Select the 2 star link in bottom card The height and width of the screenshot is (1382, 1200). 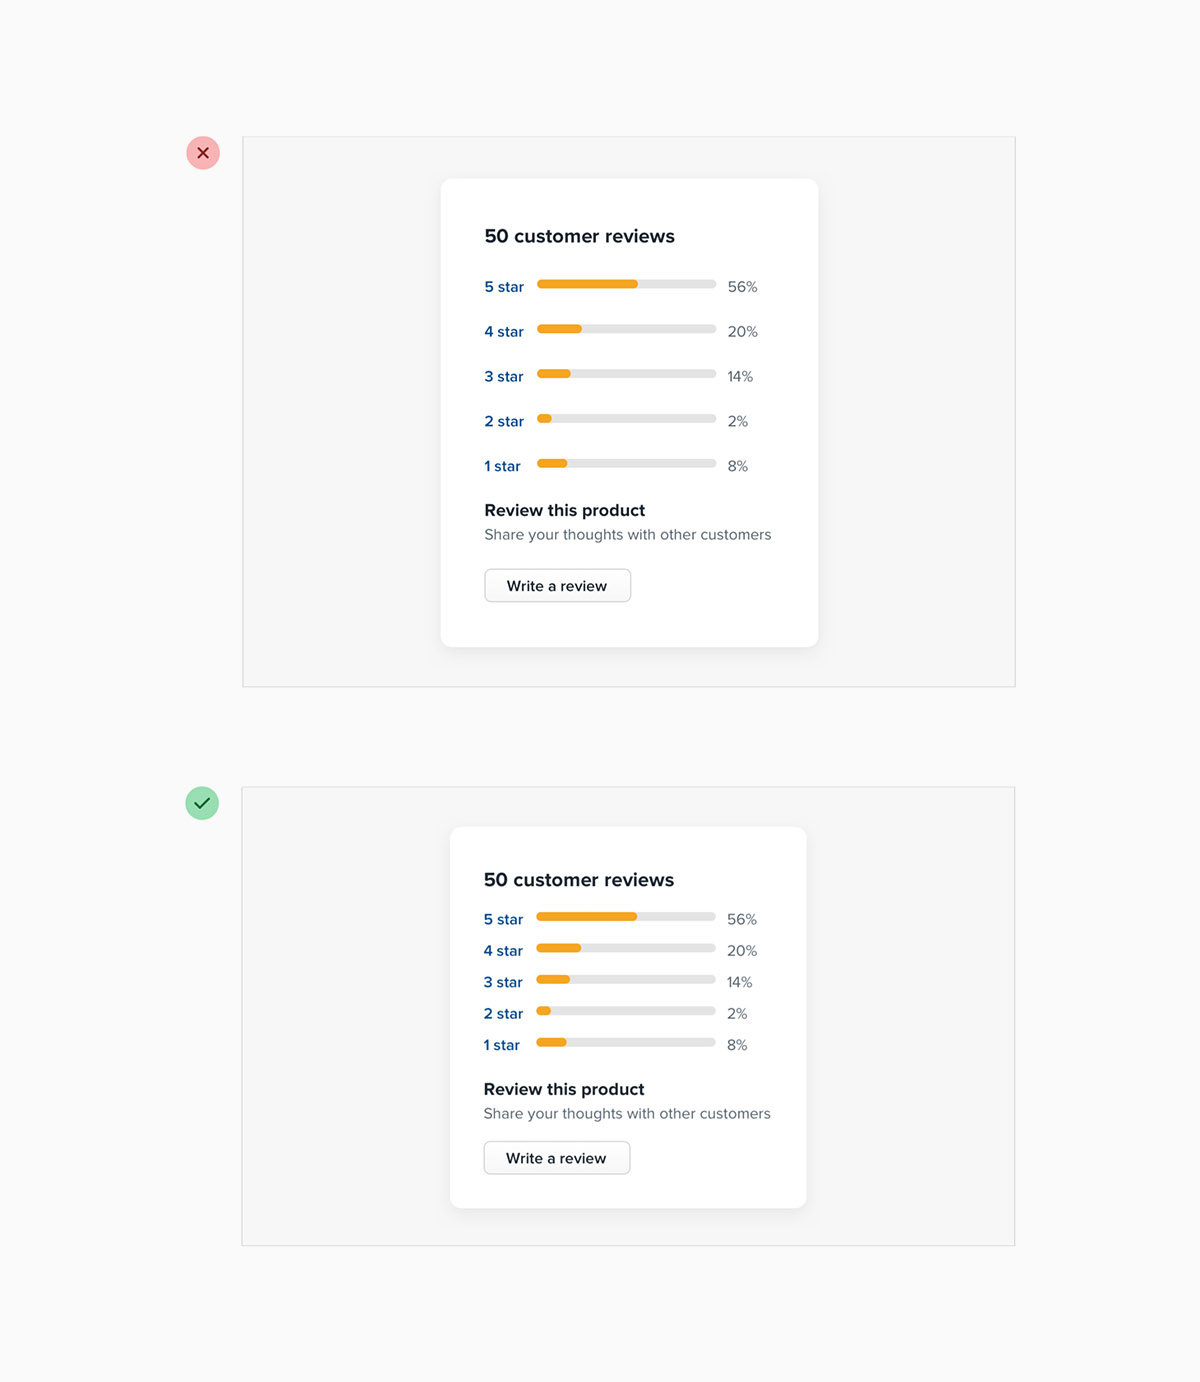click(502, 1013)
